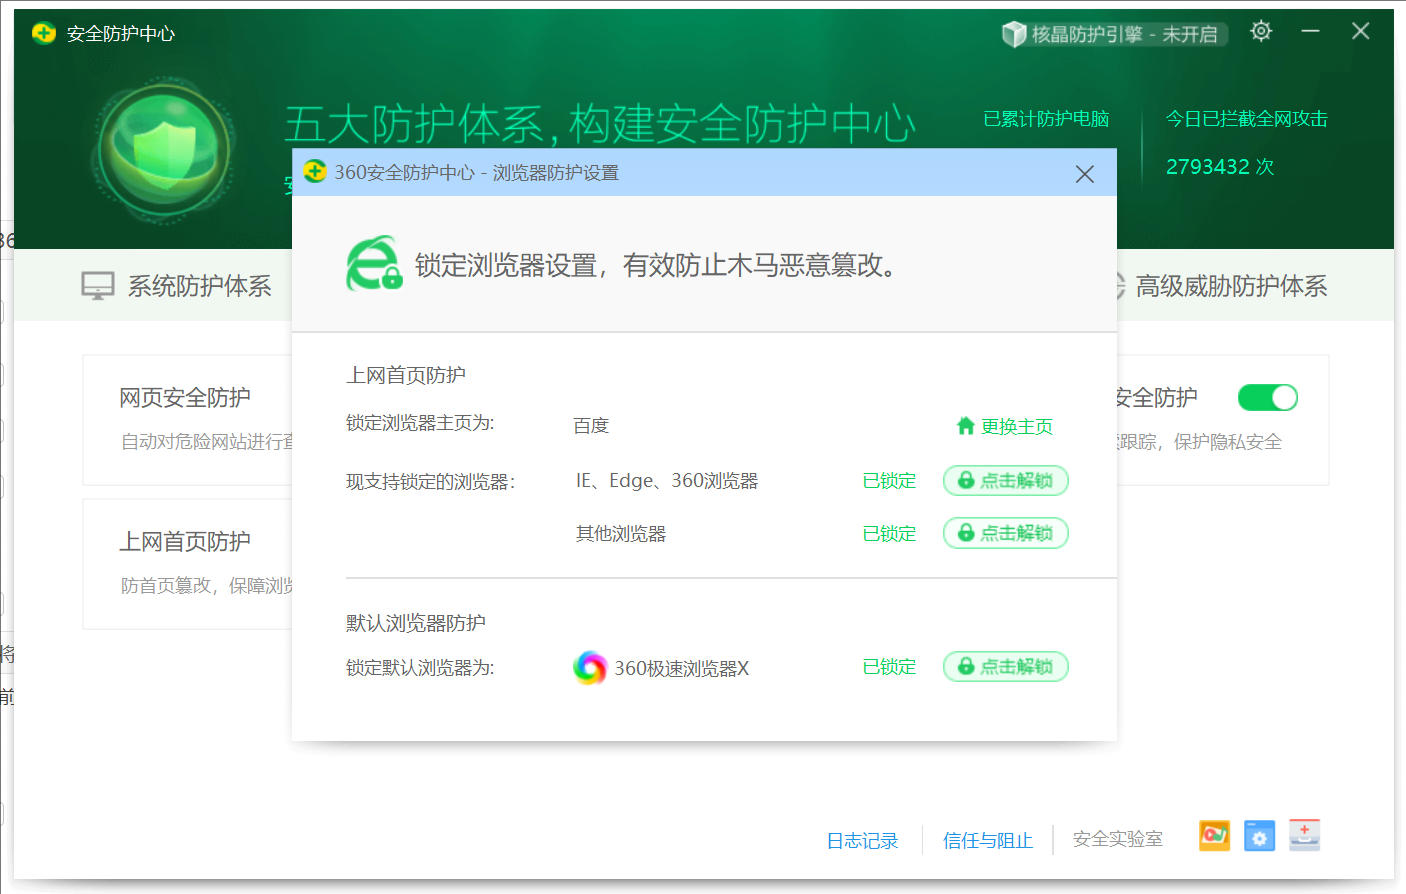This screenshot has height=894, width=1406.
Task: Click 锁定浏览器主页为 label
Action: pos(420,424)
